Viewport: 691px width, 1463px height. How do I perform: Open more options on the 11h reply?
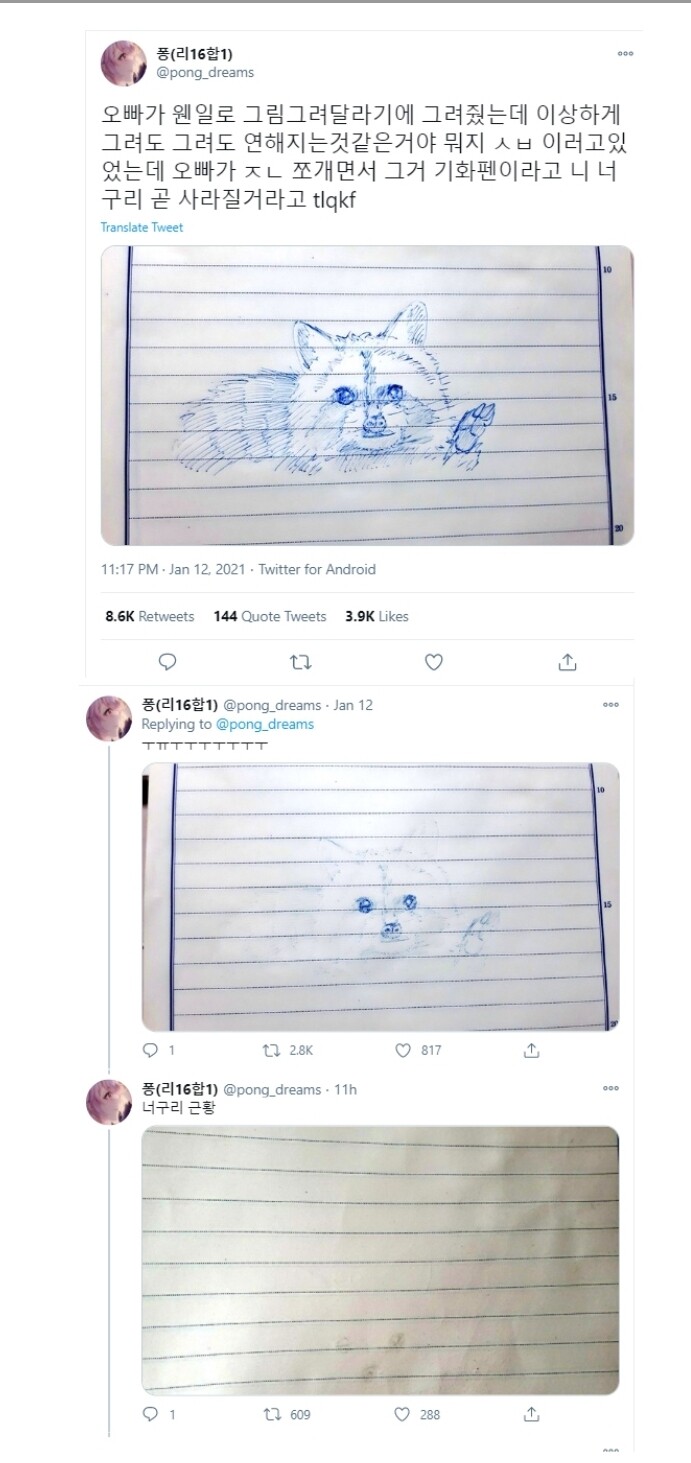610,1089
